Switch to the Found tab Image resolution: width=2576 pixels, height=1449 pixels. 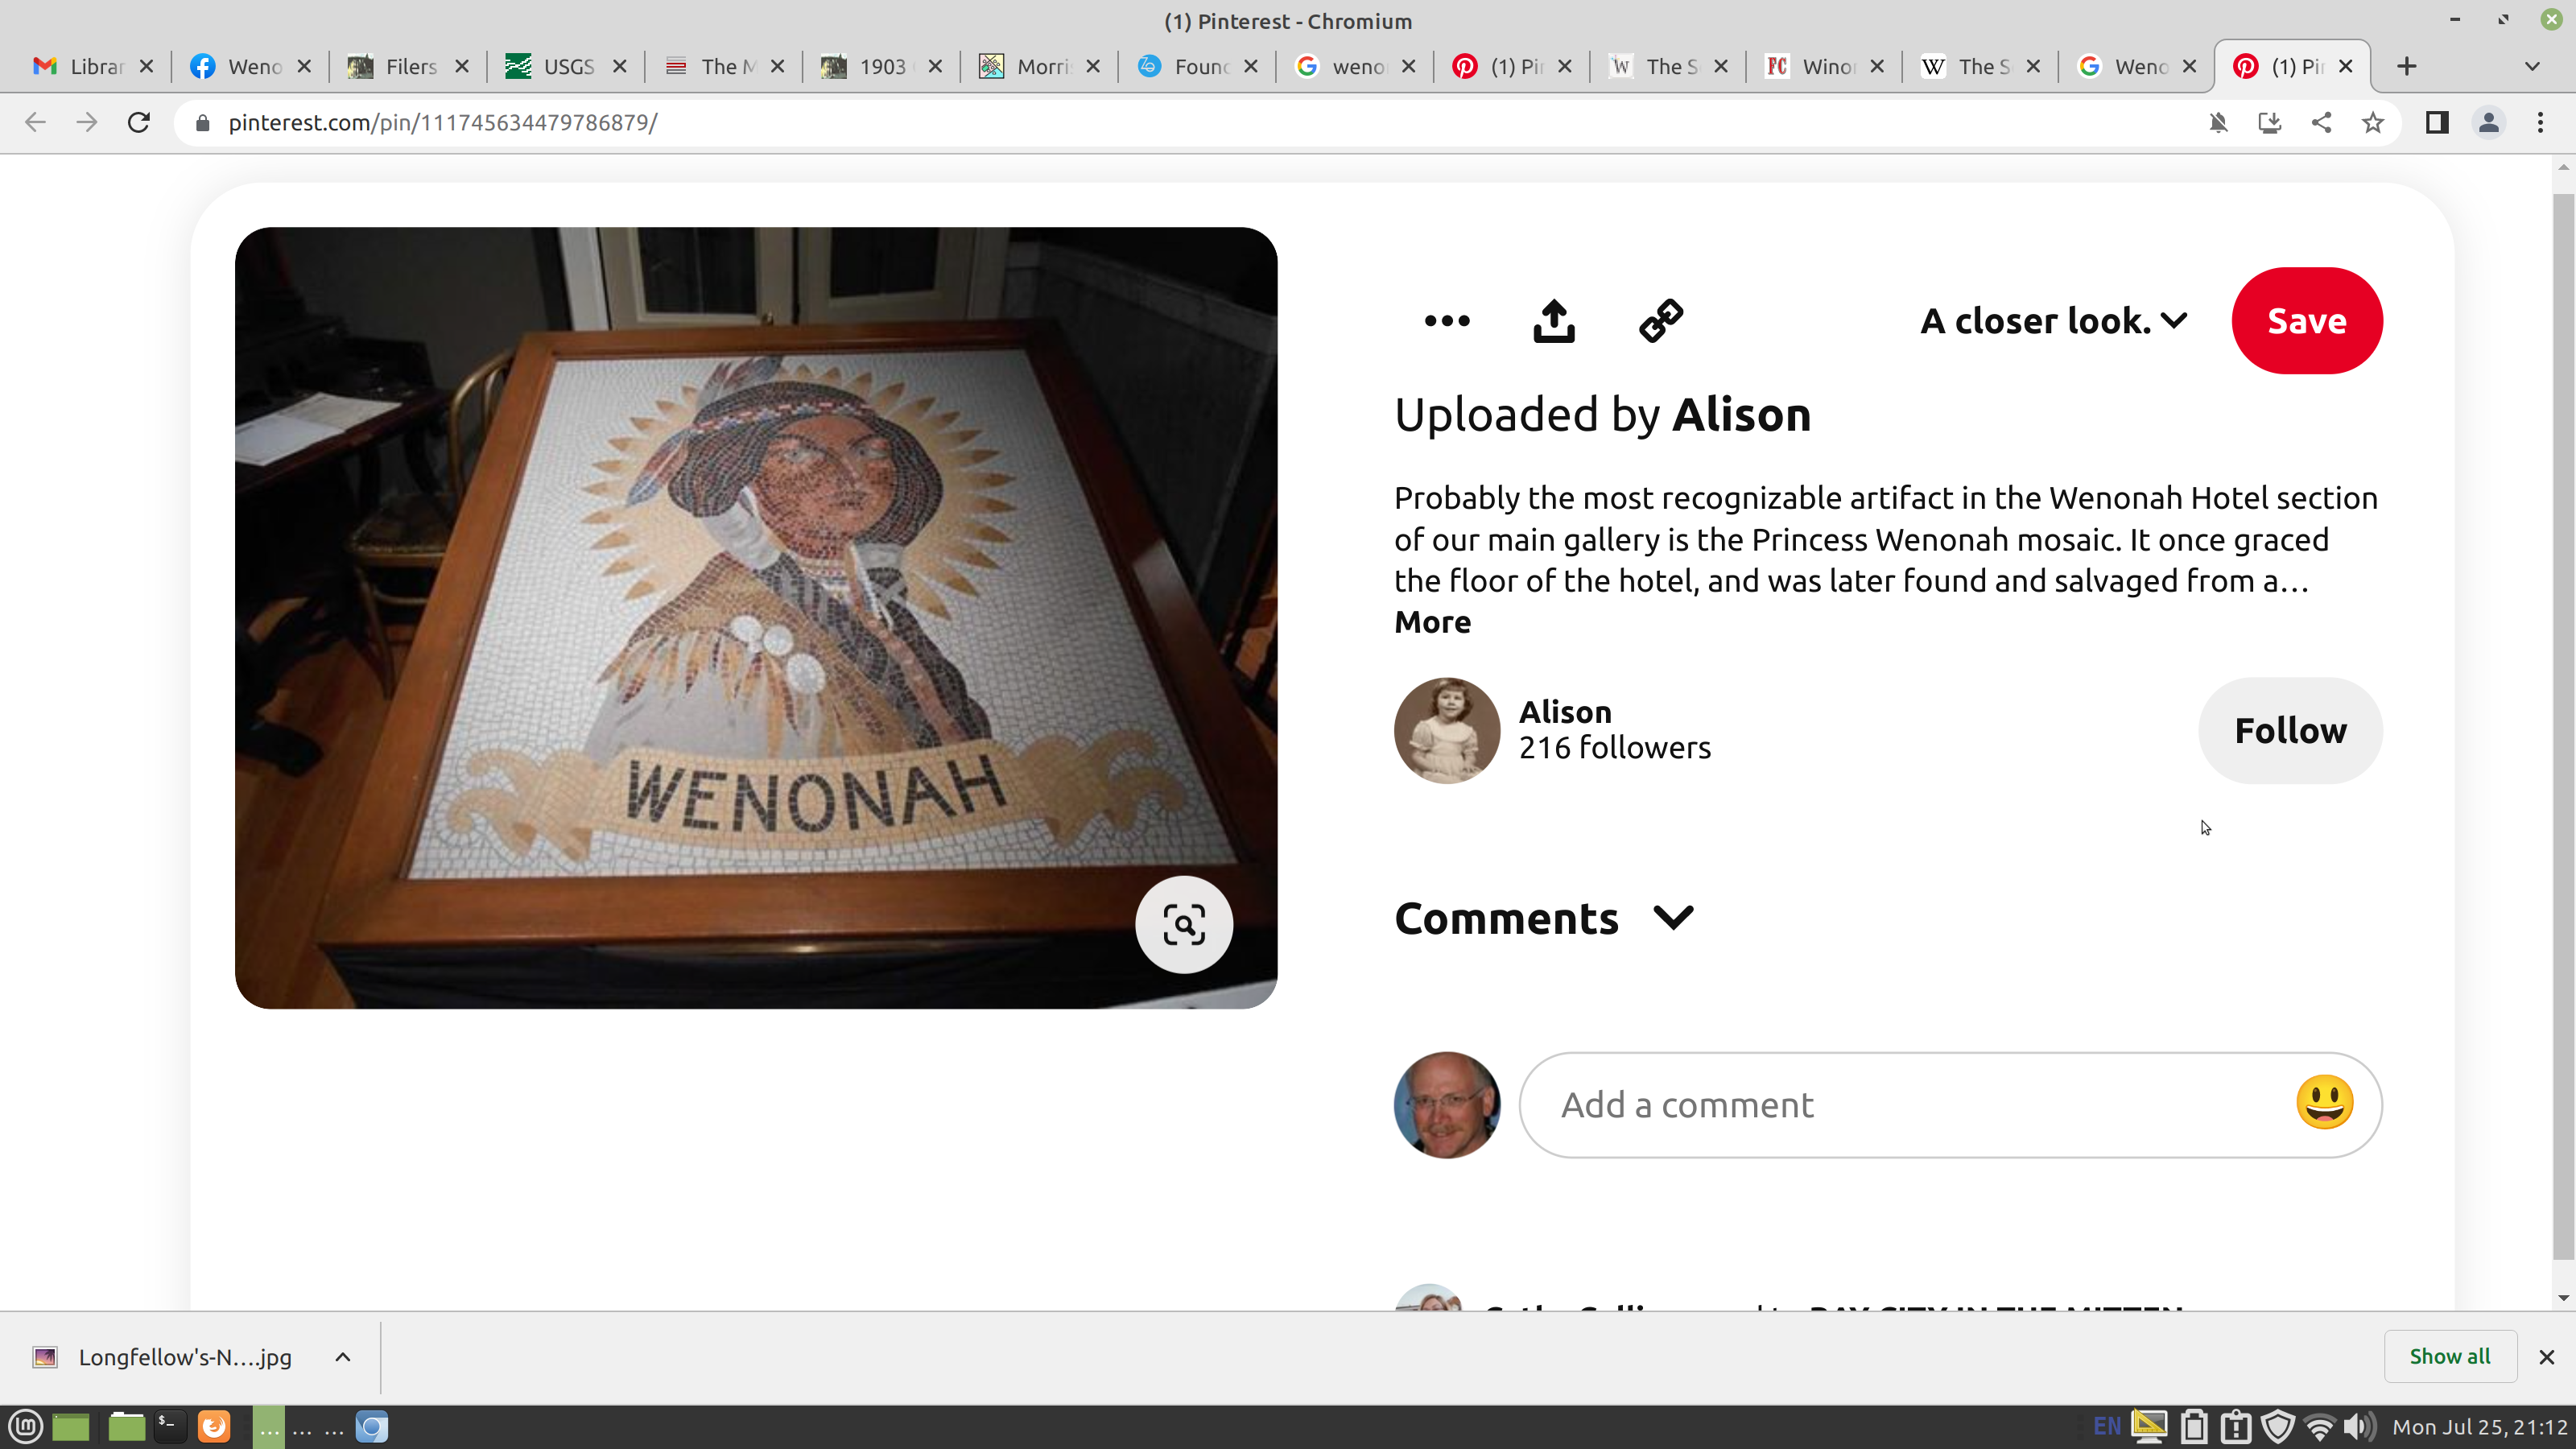point(1196,66)
